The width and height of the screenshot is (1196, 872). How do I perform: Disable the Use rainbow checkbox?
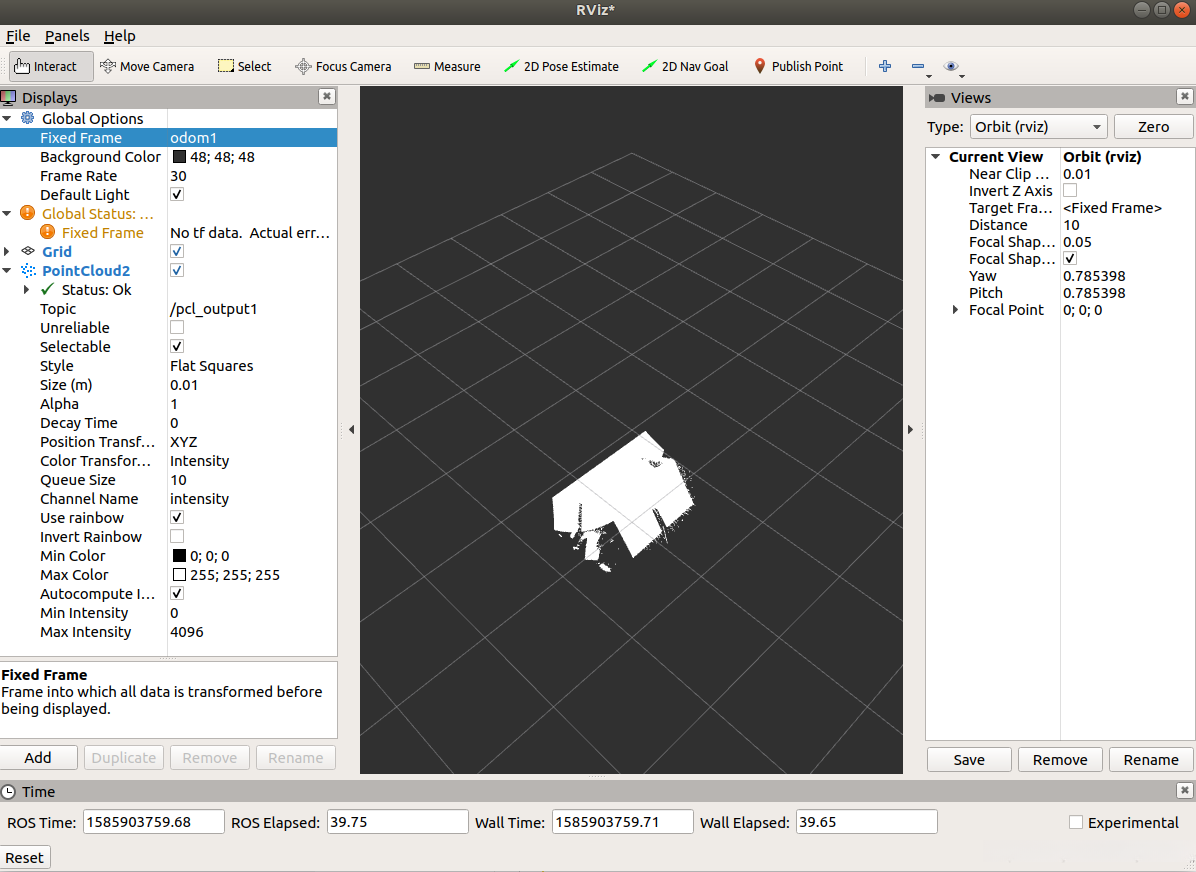[177, 518]
